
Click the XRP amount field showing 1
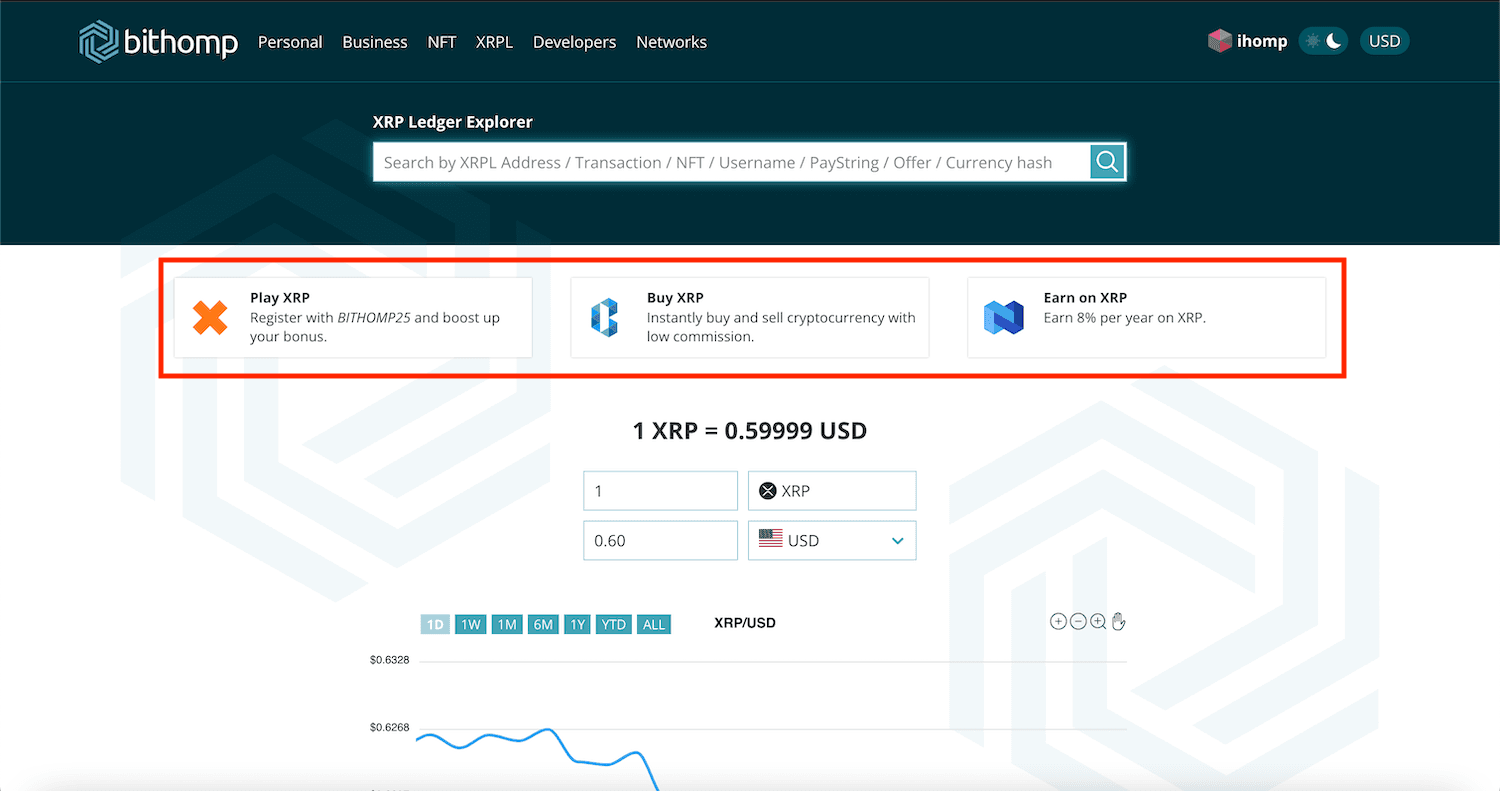click(660, 491)
